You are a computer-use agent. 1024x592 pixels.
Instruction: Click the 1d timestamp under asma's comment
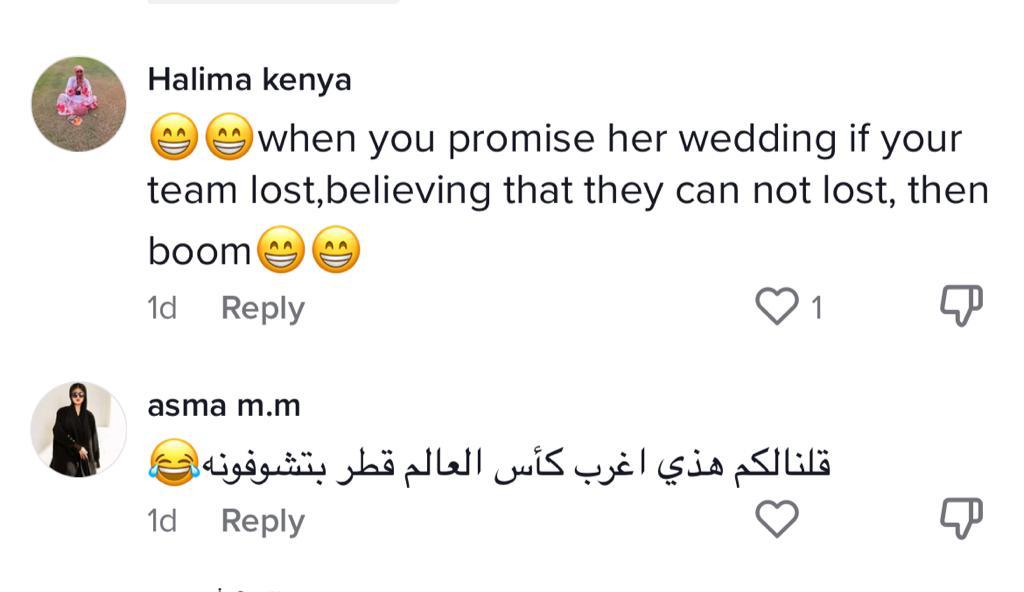[x=162, y=521]
